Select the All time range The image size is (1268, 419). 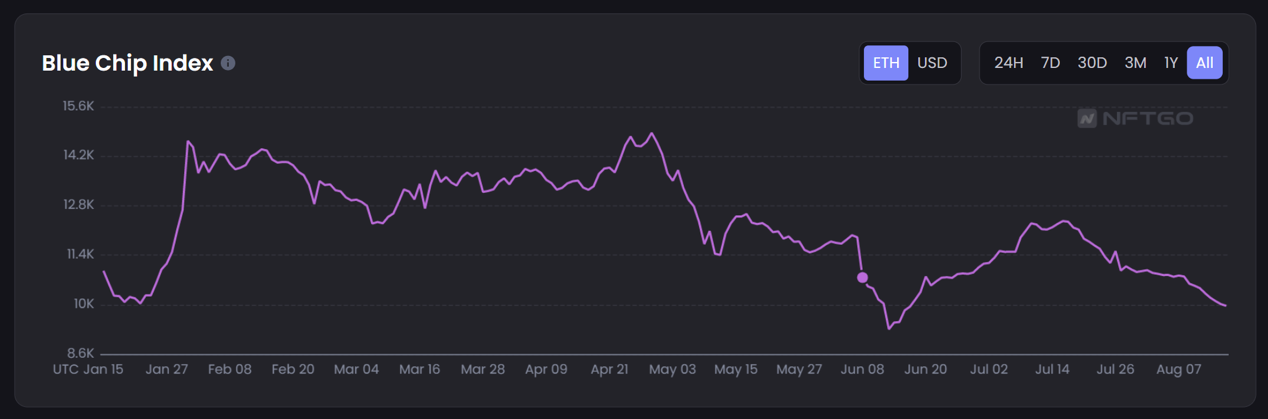coord(1205,63)
